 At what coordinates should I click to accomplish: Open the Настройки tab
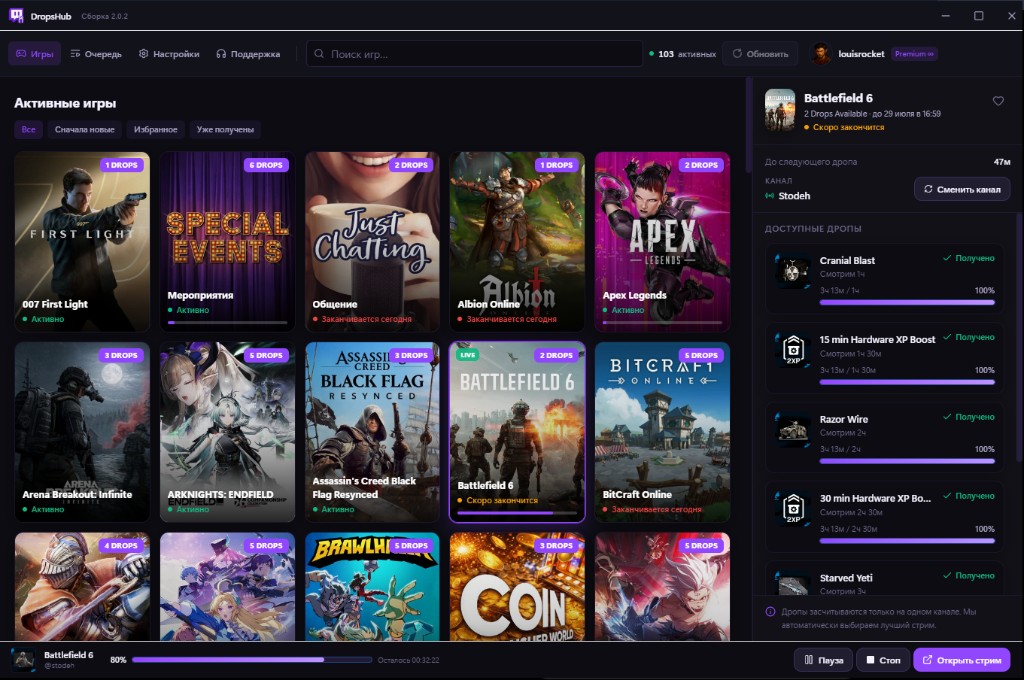coord(169,54)
